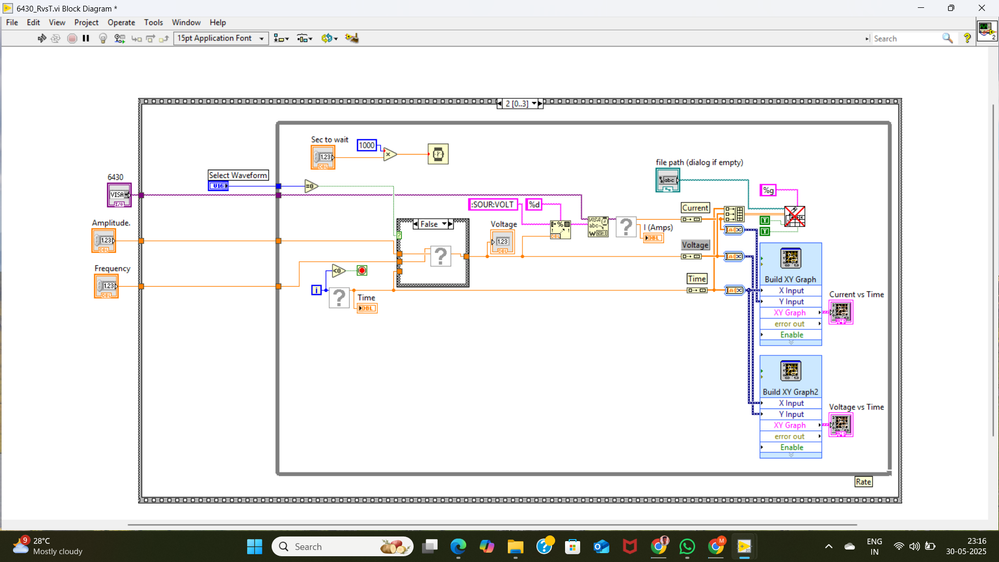
Task: Select the Build XY Graph2 express VI icon
Action: [791, 371]
